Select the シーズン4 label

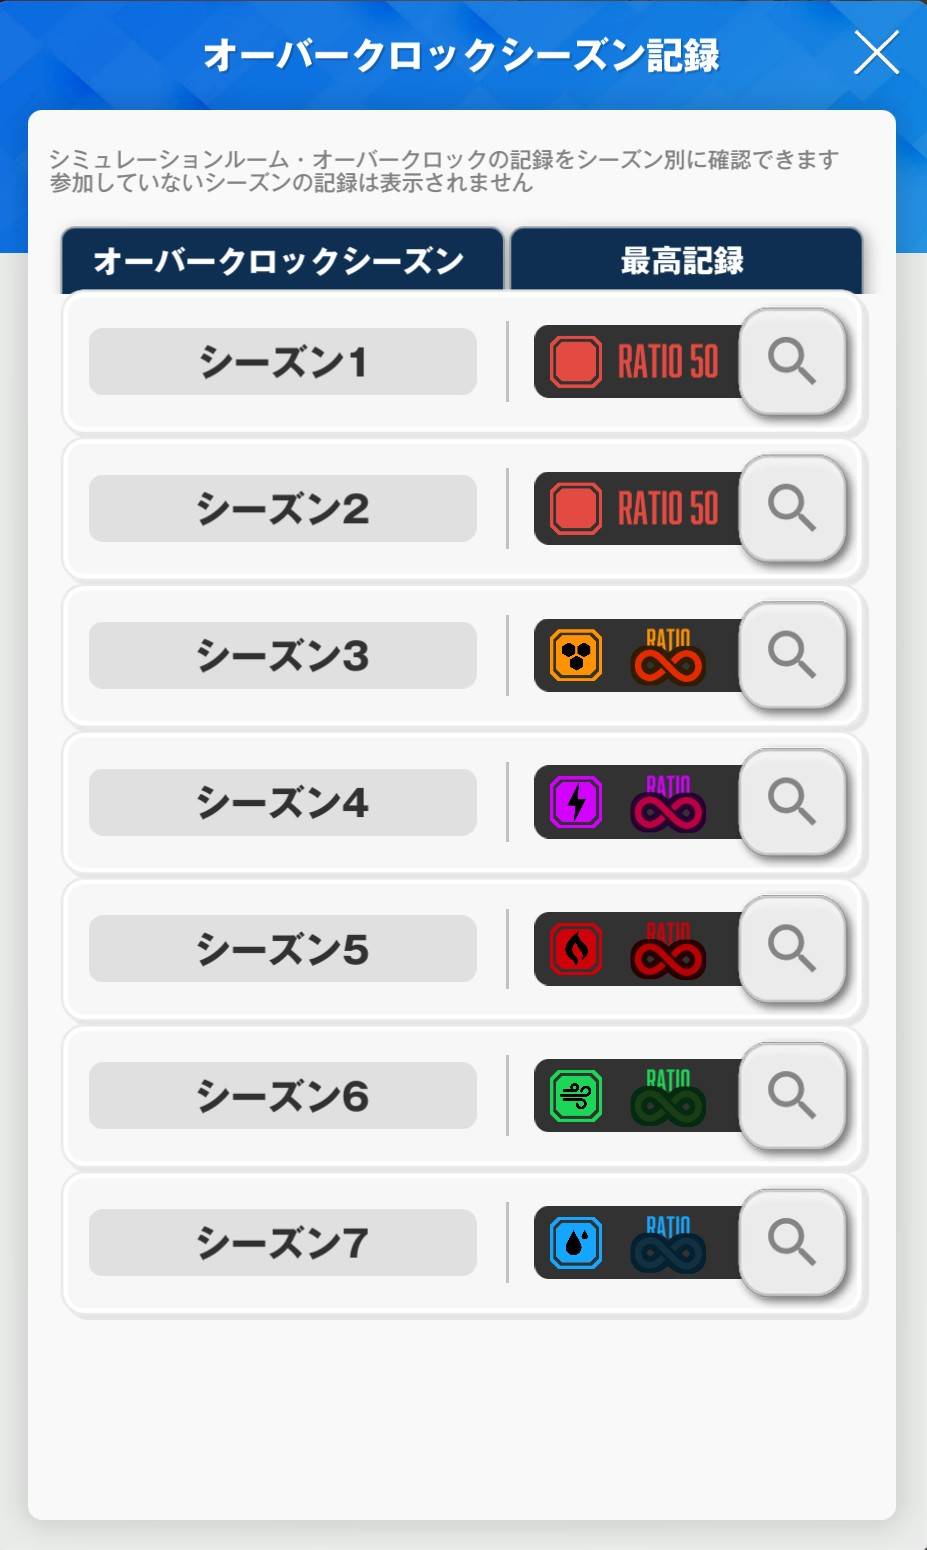(x=282, y=802)
